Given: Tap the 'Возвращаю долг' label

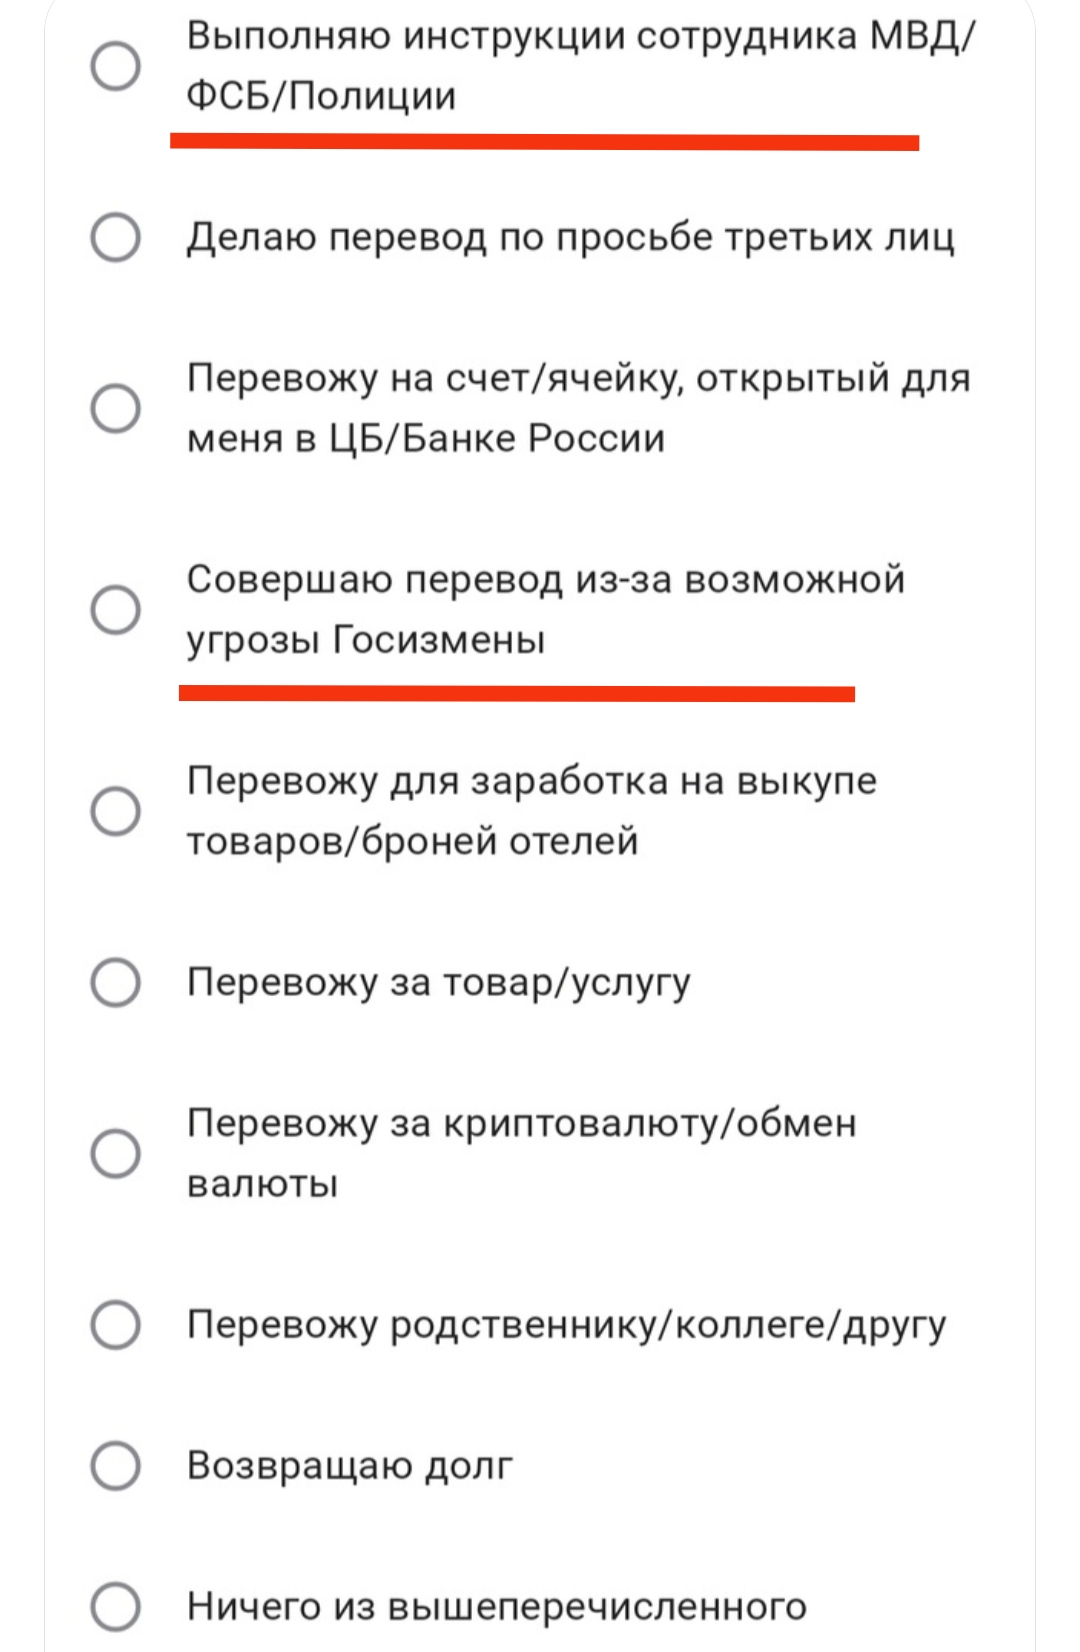Looking at the screenshot, I should pyautogui.click(x=350, y=1466).
